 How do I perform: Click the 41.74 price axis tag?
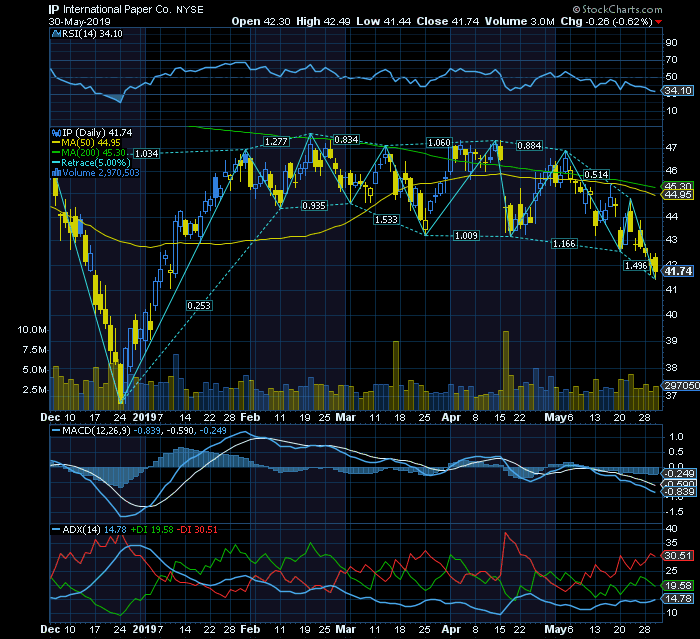pos(678,271)
